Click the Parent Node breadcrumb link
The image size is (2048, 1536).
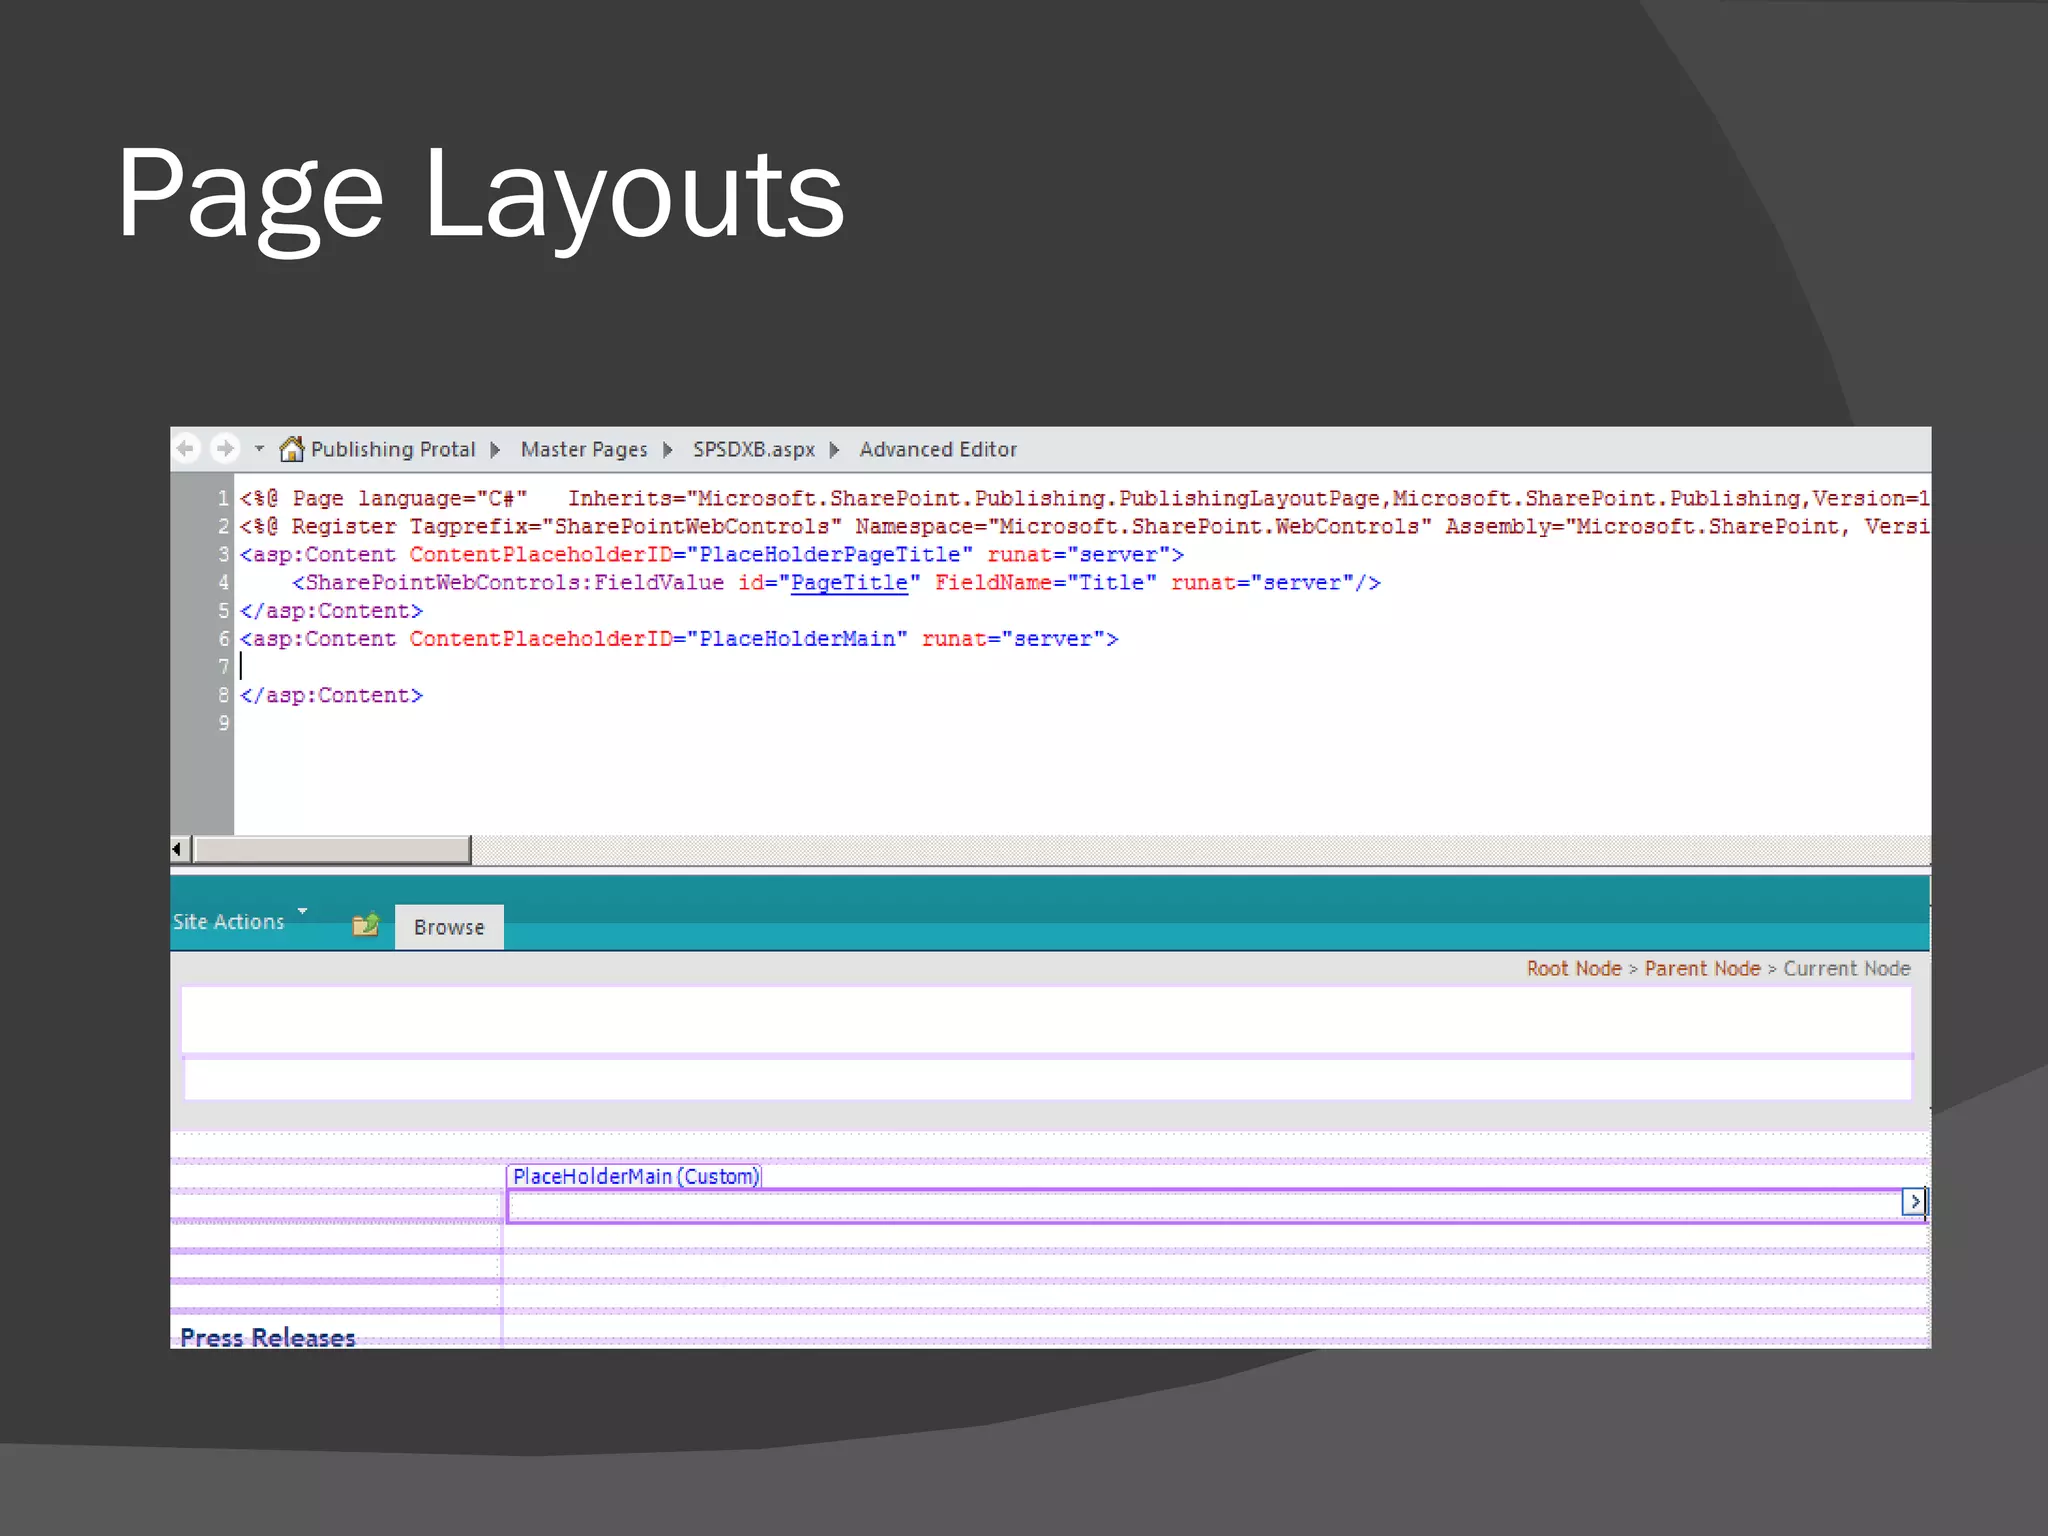click(1702, 969)
